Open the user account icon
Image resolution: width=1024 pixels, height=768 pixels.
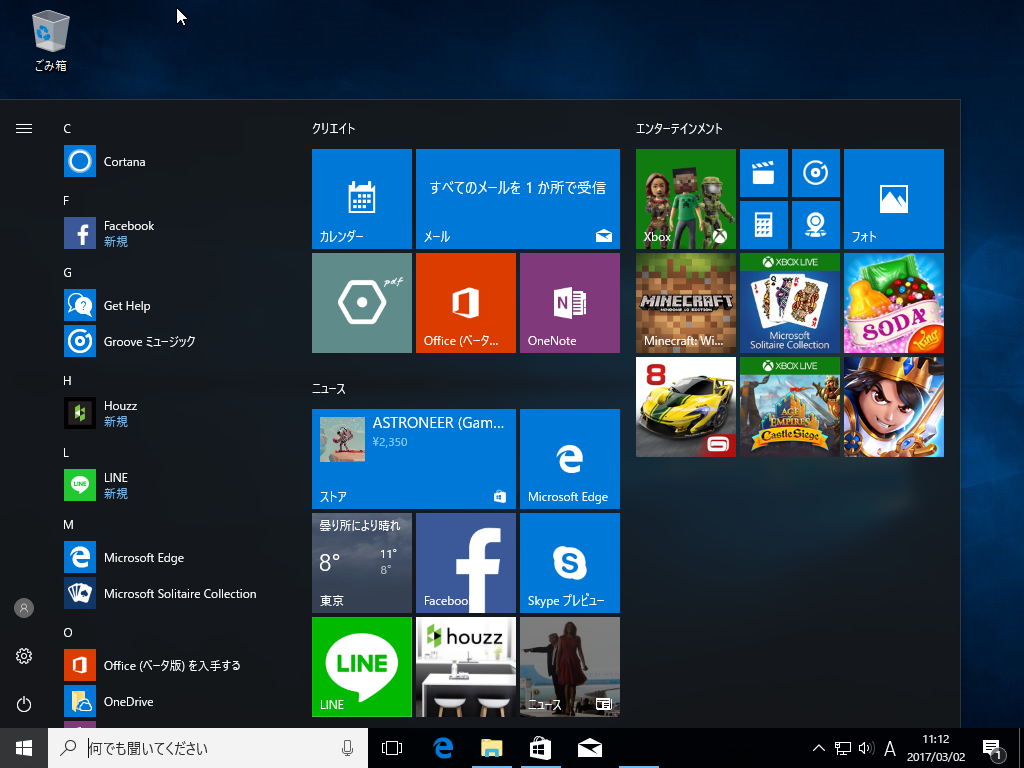[24, 608]
